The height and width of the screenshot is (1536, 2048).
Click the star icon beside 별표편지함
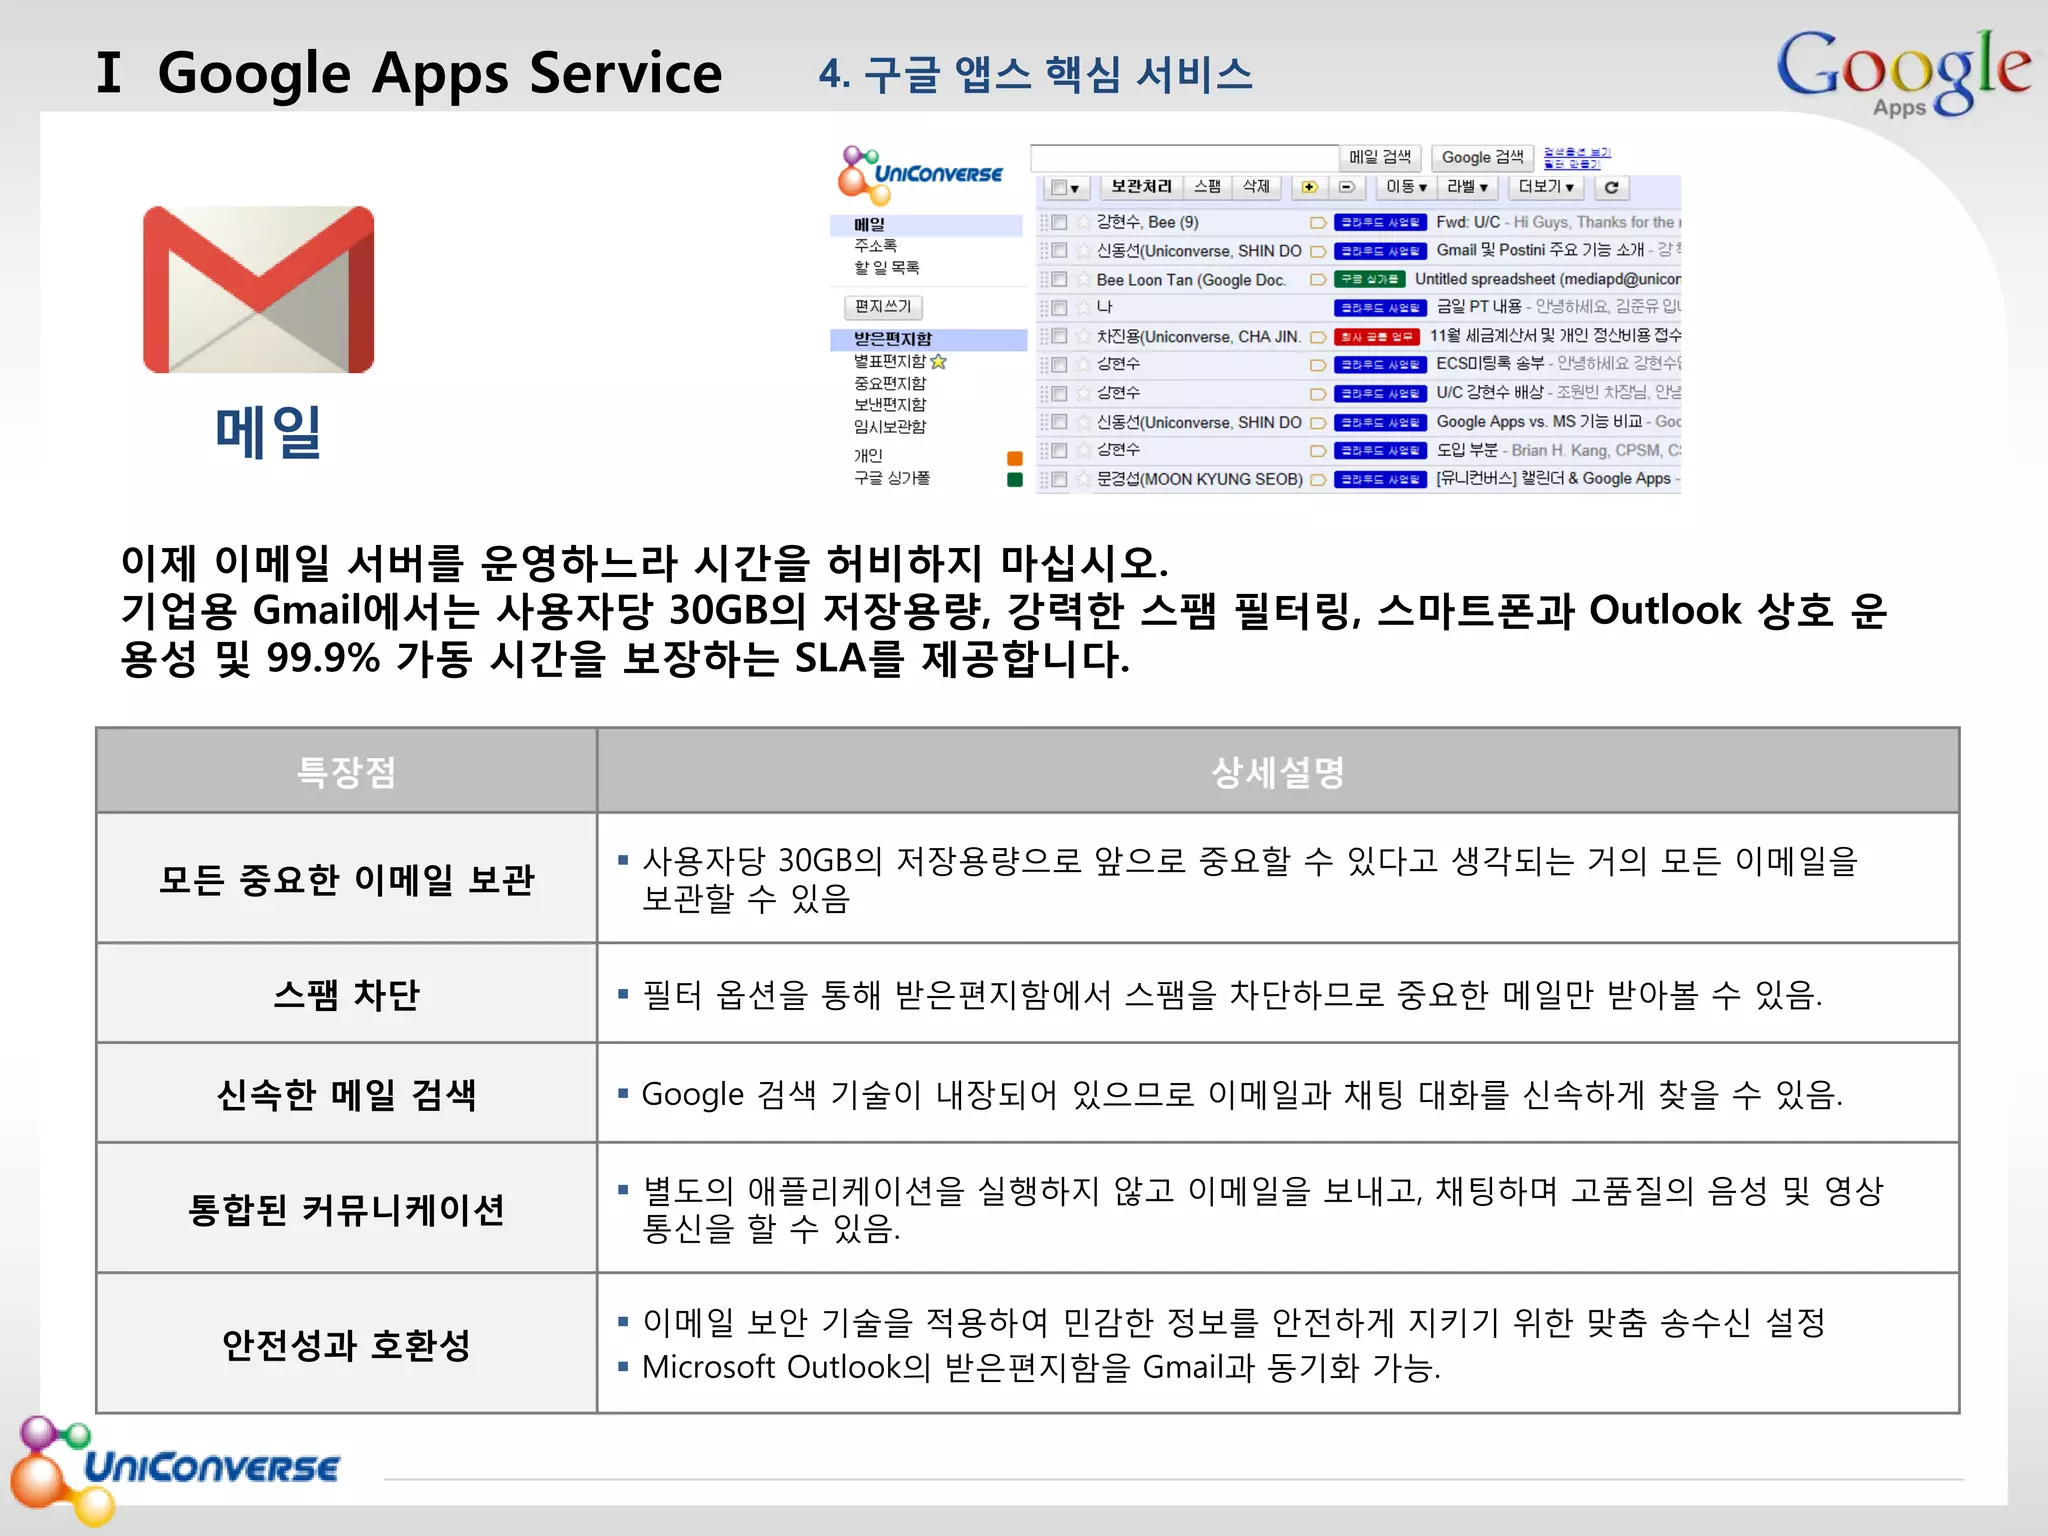click(938, 361)
